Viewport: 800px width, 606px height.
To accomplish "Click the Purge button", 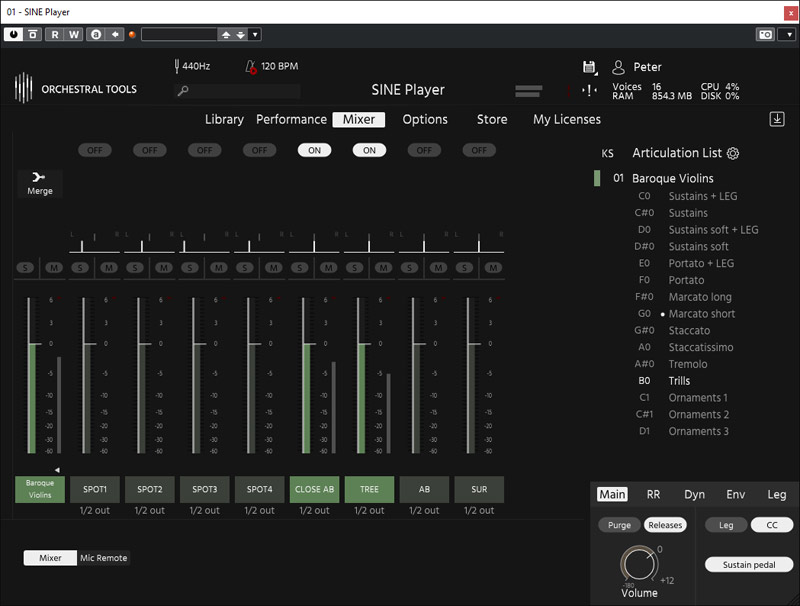I will coord(619,525).
